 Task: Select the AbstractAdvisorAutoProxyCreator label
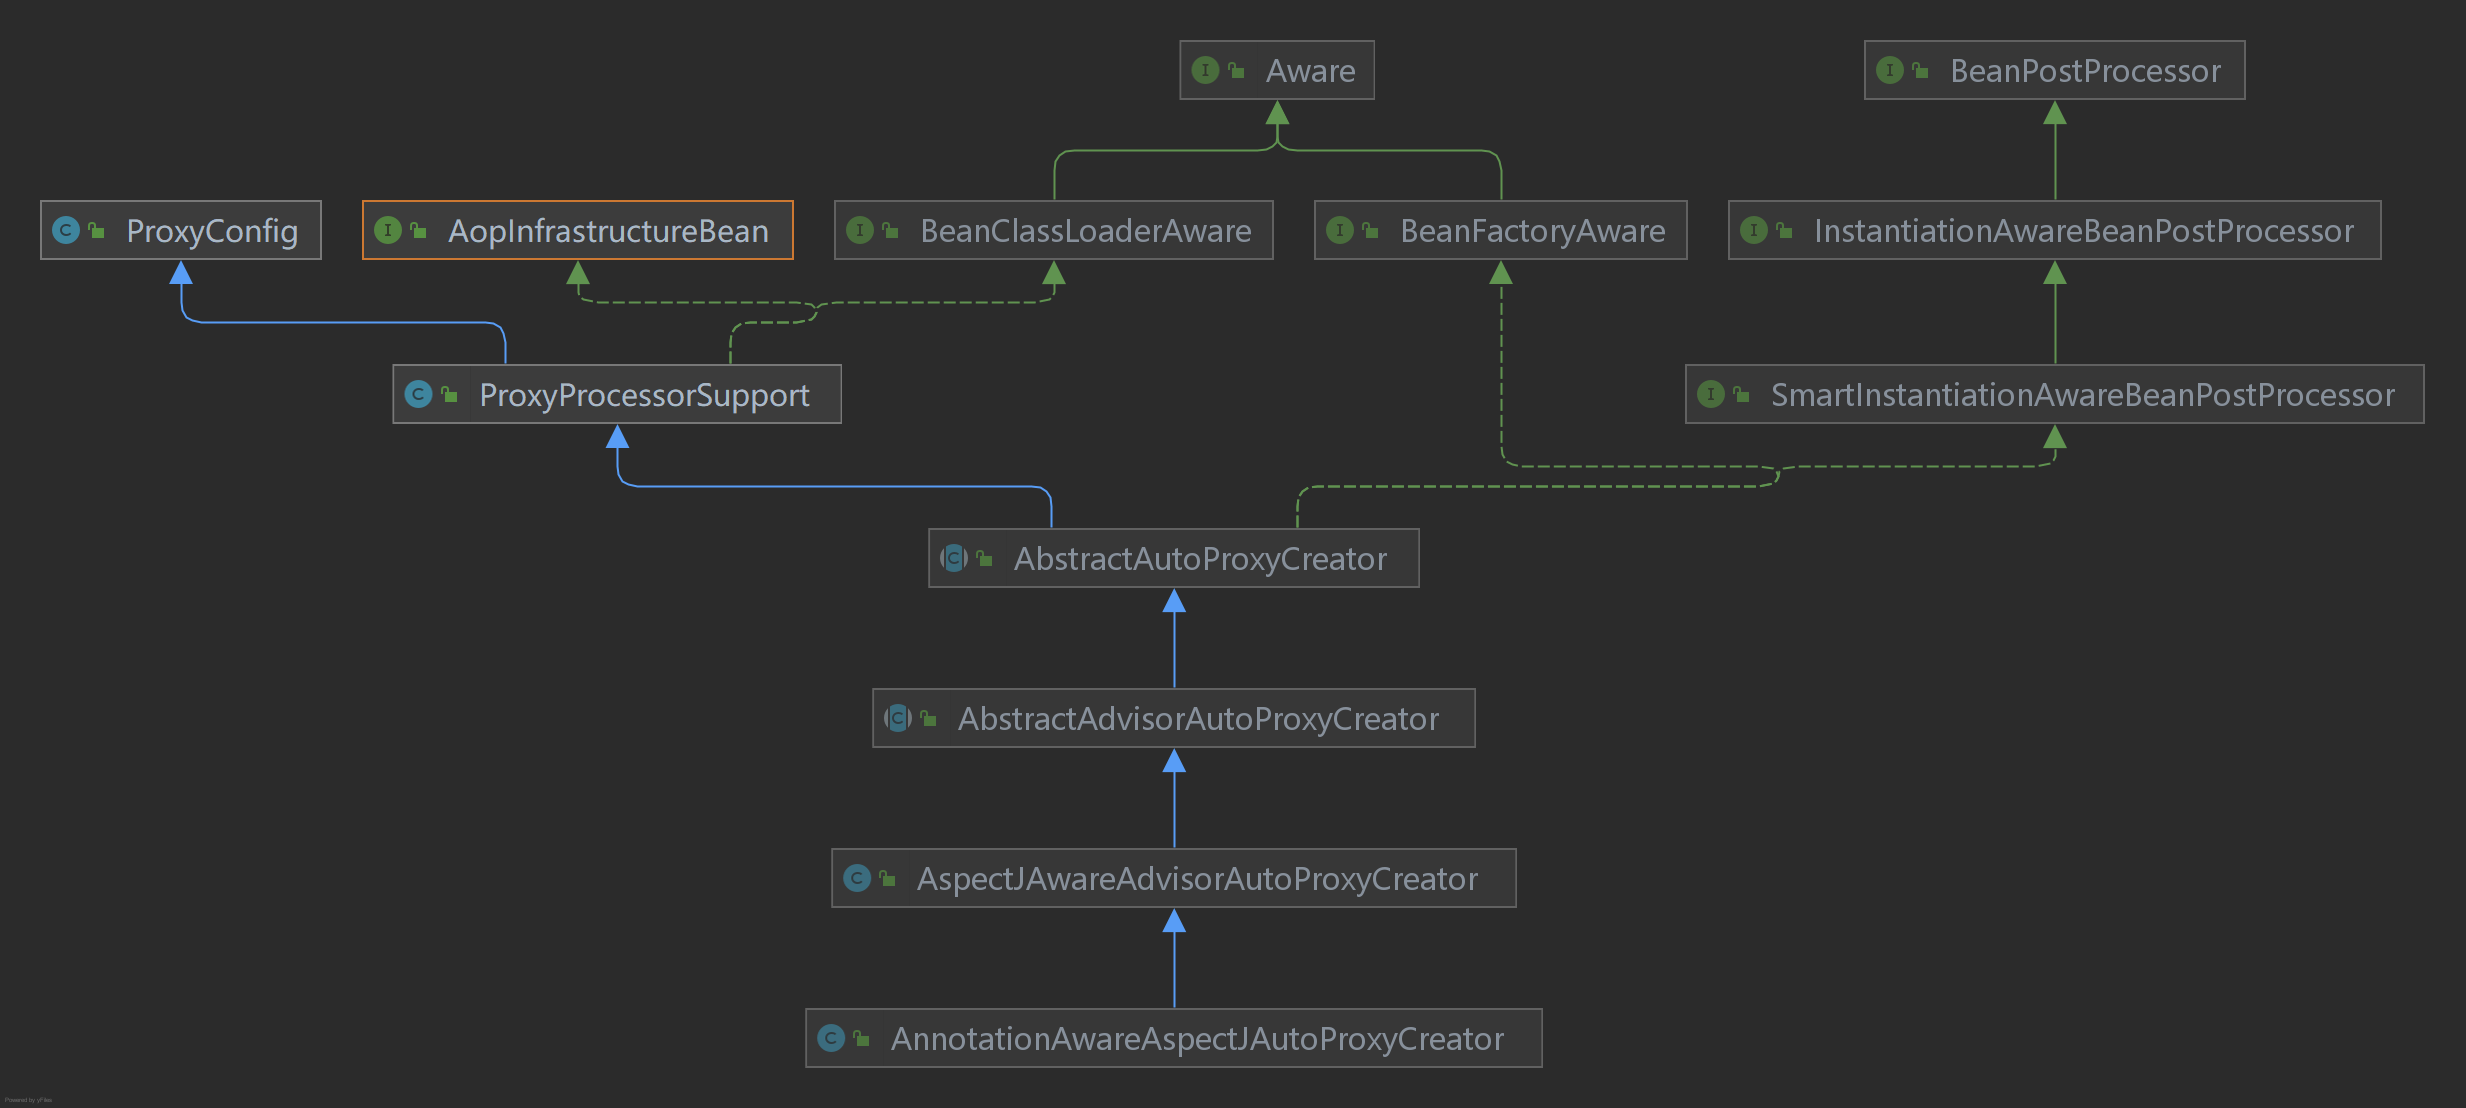click(x=1198, y=719)
